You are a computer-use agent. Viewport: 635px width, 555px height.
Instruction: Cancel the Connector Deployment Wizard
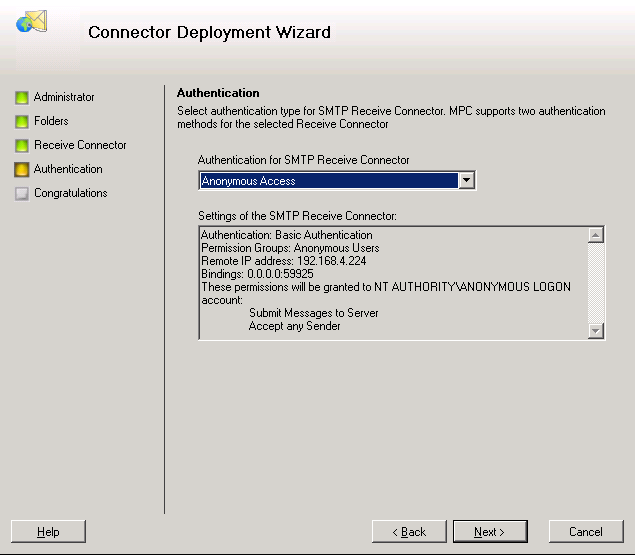[x=586, y=532]
